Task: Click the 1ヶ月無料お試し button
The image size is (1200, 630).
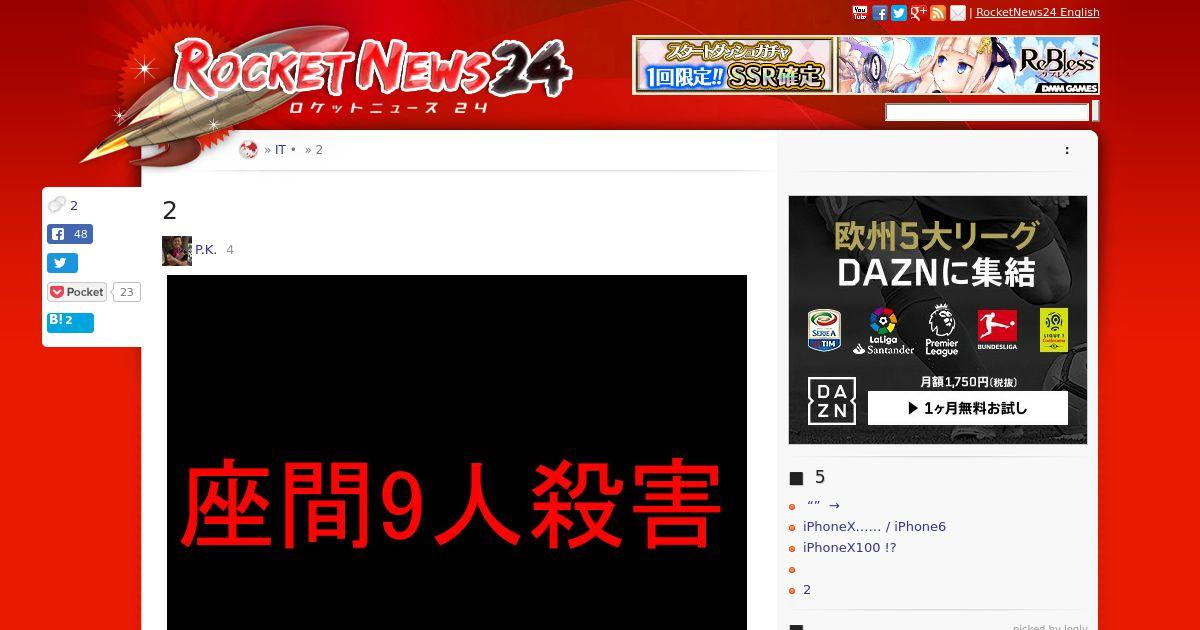Action: point(968,408)
